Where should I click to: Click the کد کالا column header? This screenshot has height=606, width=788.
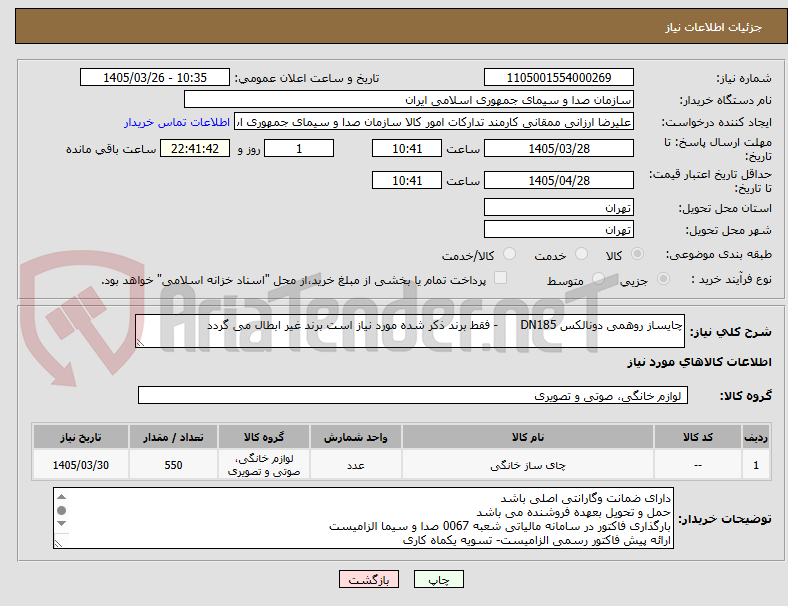pos(698,437)
